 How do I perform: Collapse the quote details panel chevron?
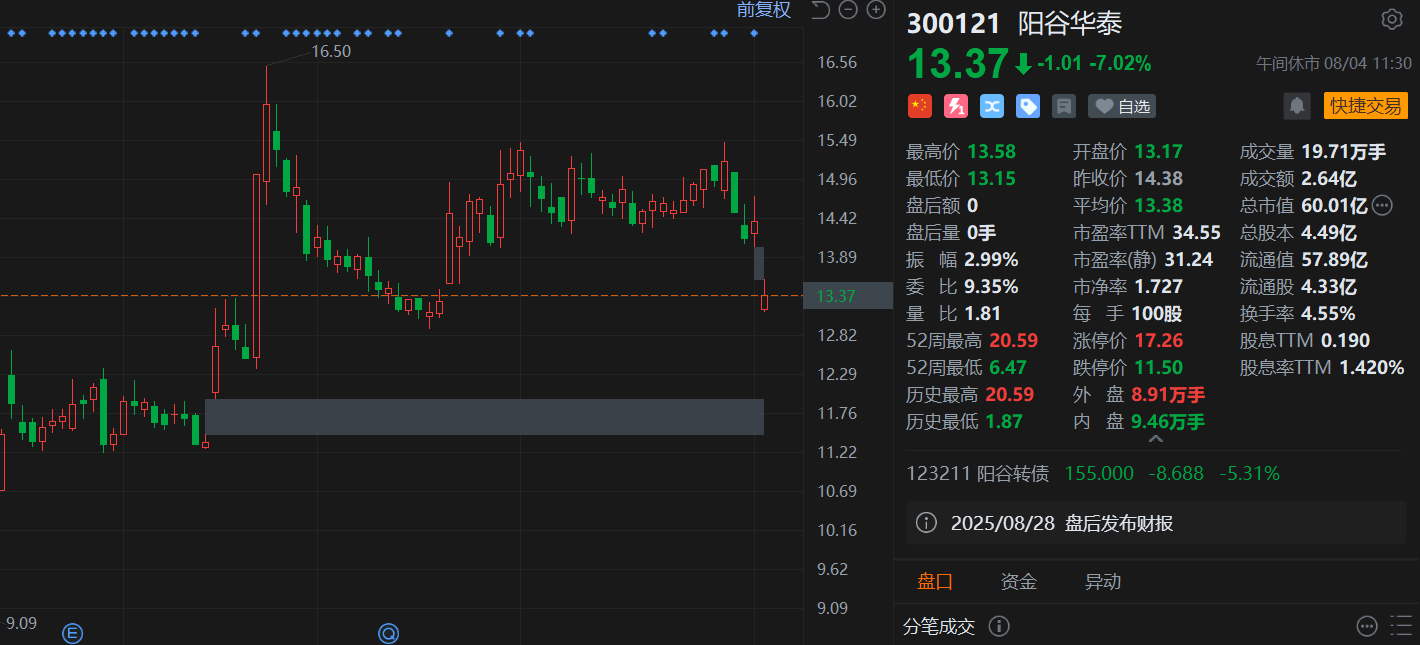tap(1156, 439)
